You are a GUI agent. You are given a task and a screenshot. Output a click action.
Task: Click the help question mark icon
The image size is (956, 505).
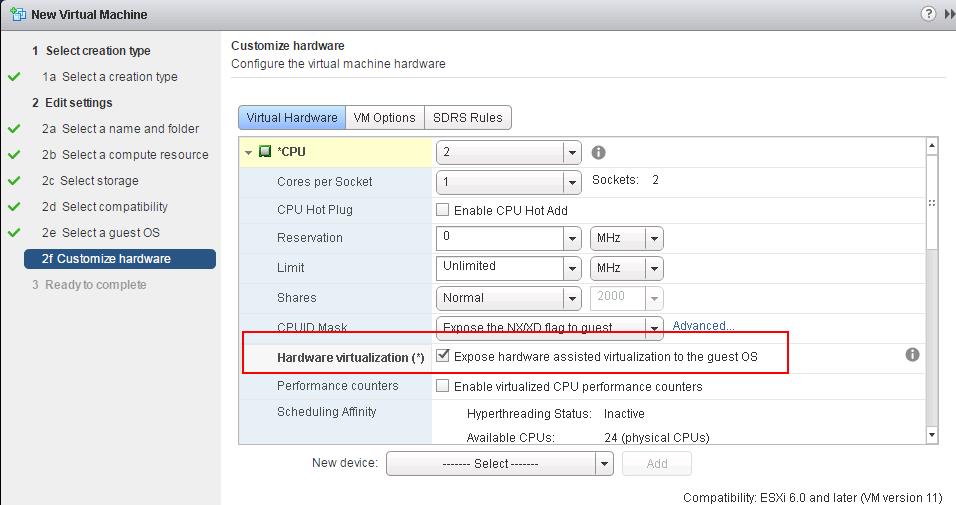click(928, 13)
